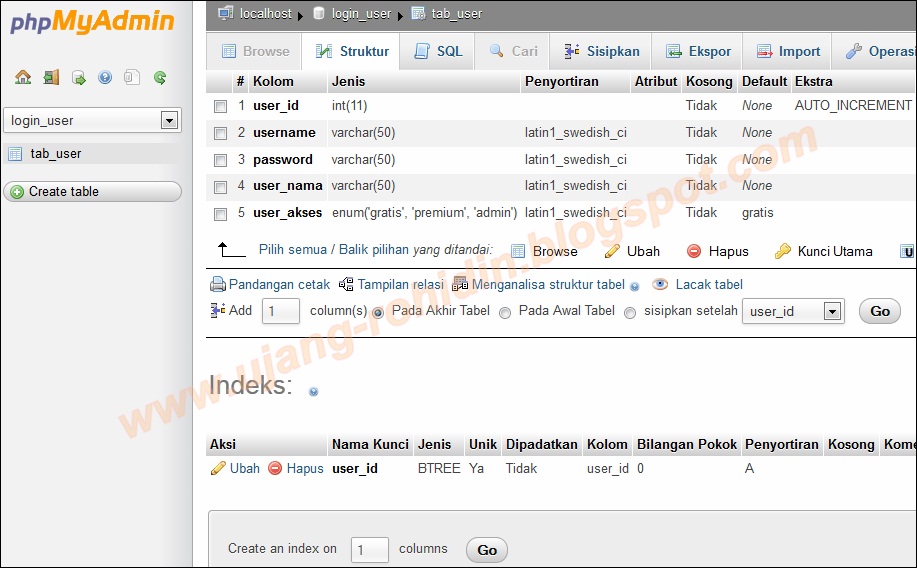Tick the user_nama column checkbox
This screenshot has height=568, width=917.
pos(220,187)
